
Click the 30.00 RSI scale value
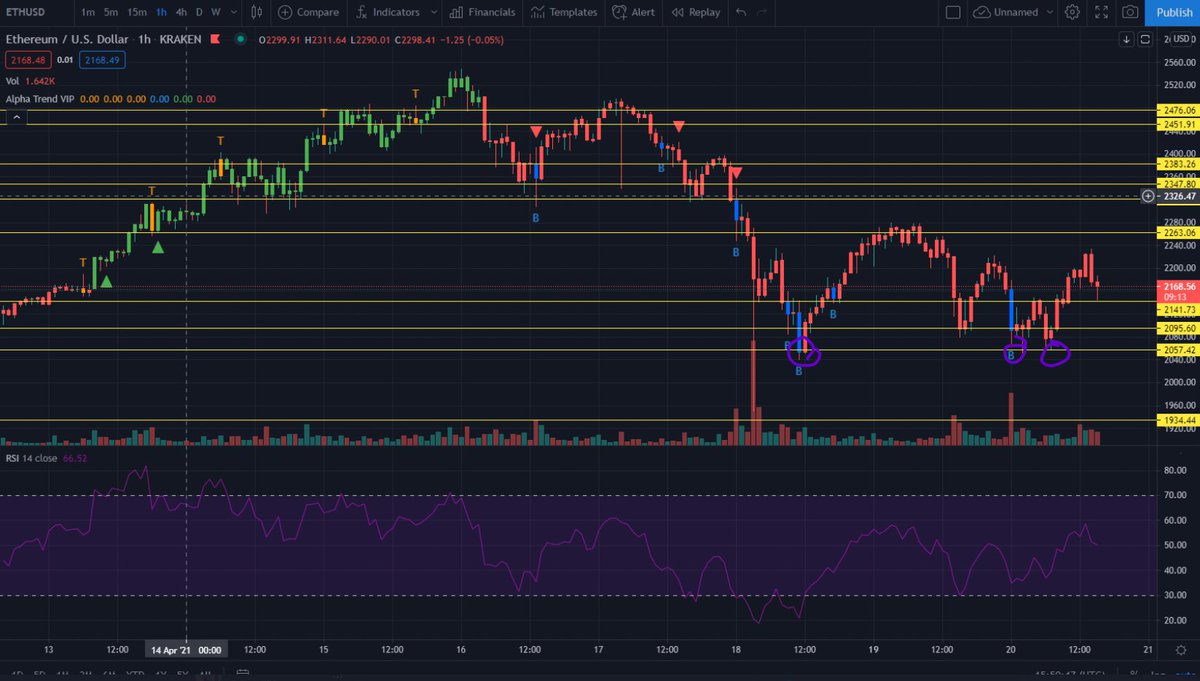point(1176,595)
